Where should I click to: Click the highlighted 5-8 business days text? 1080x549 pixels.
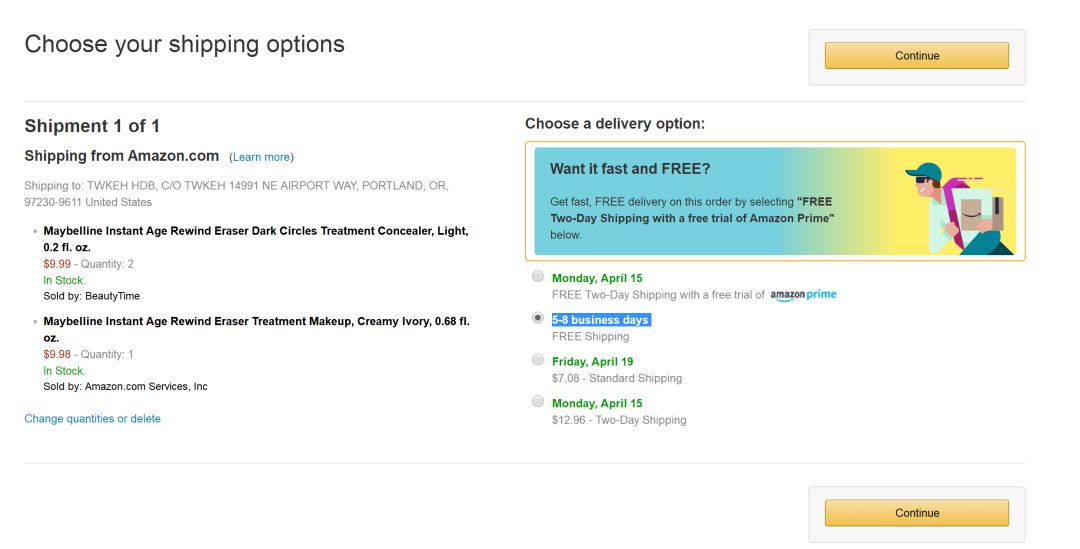601,320
